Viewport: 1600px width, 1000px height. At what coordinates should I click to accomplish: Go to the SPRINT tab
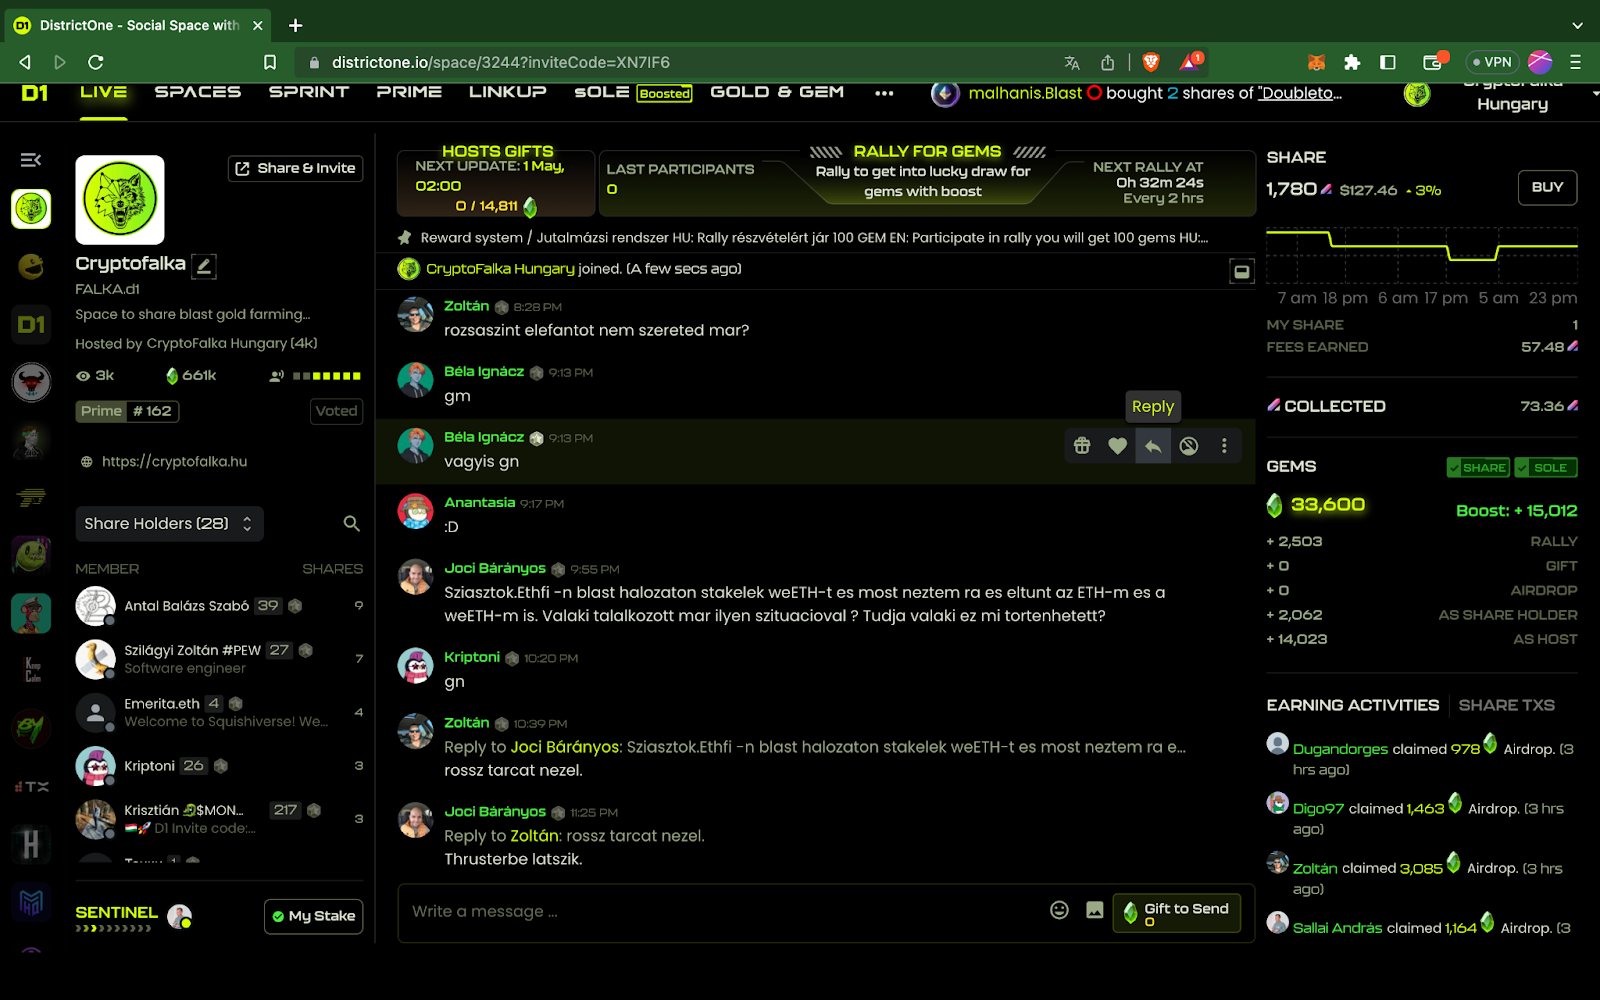click(x=308, y=92)
